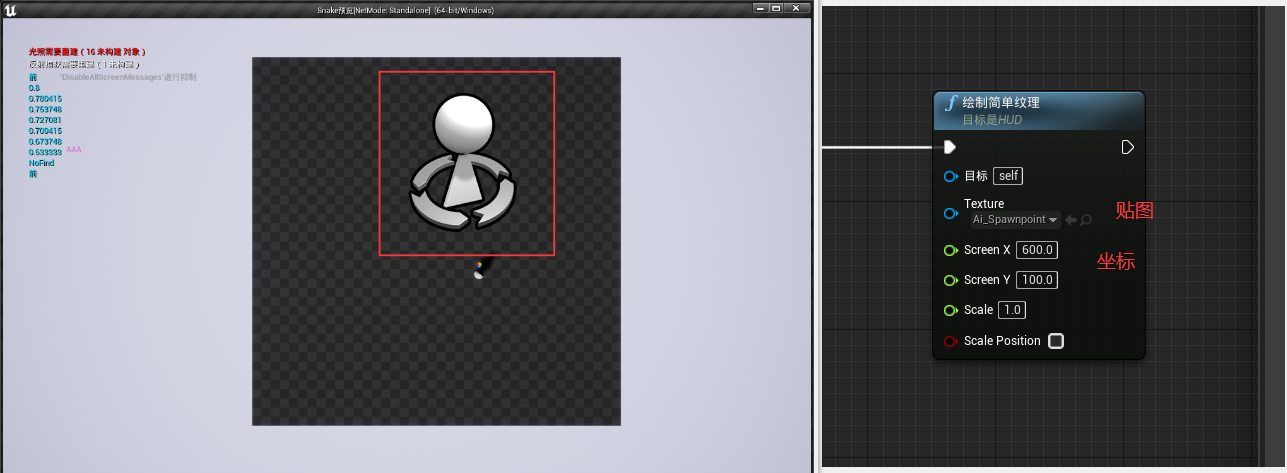Open the Ai_Spawnpoint texture dropdown
The image size is (1287, 473).
(1015, 219)
